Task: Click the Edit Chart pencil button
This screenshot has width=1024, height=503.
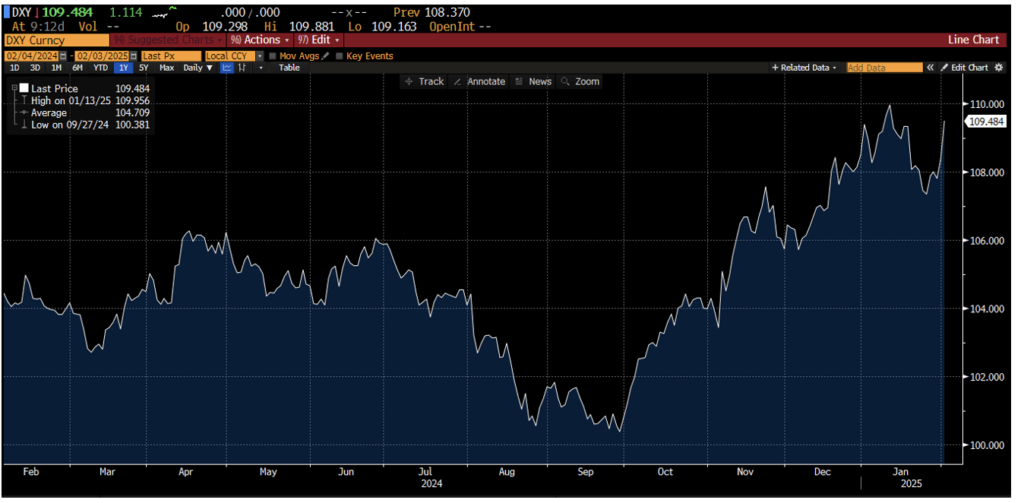Action: coord(964,67)
